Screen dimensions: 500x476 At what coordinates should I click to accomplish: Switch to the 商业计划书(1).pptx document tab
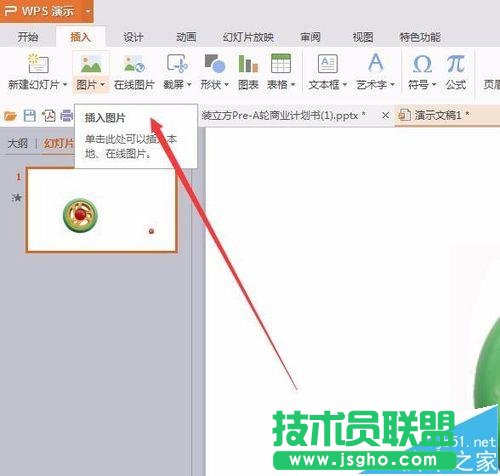click(283, 116)
